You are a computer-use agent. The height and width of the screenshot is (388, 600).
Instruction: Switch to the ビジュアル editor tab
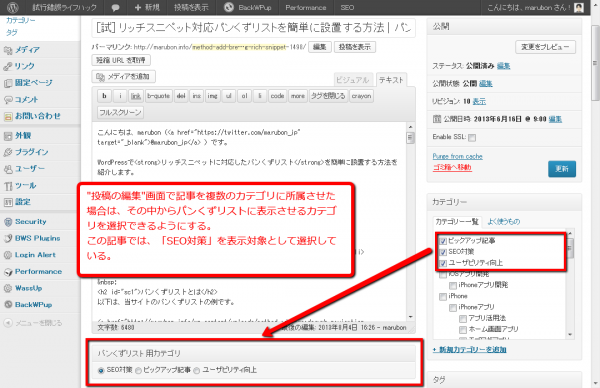pos(352,80)
